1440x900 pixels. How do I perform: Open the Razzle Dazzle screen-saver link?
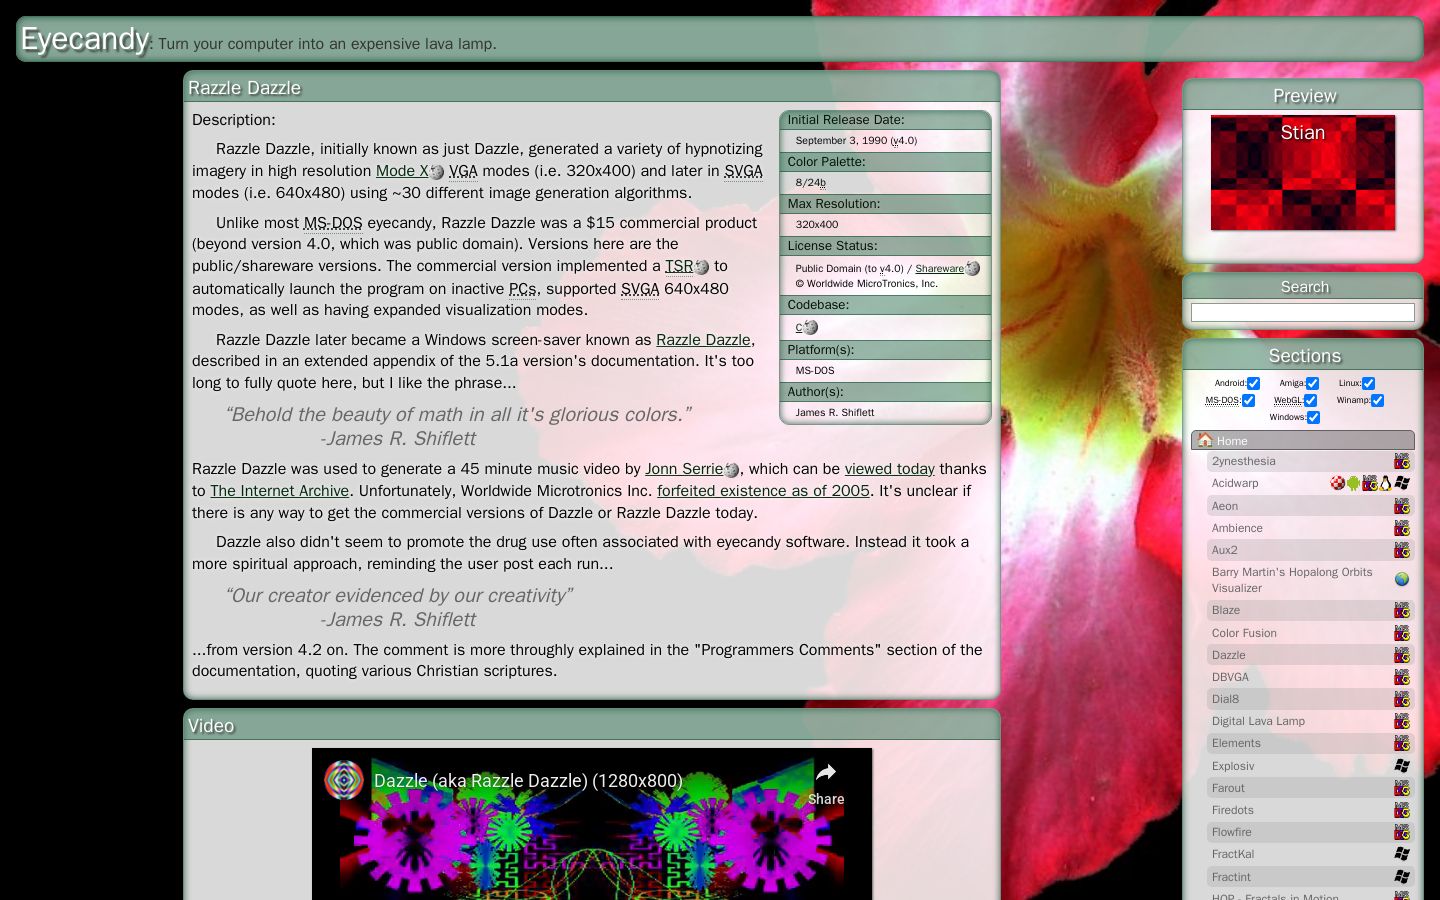703,340
